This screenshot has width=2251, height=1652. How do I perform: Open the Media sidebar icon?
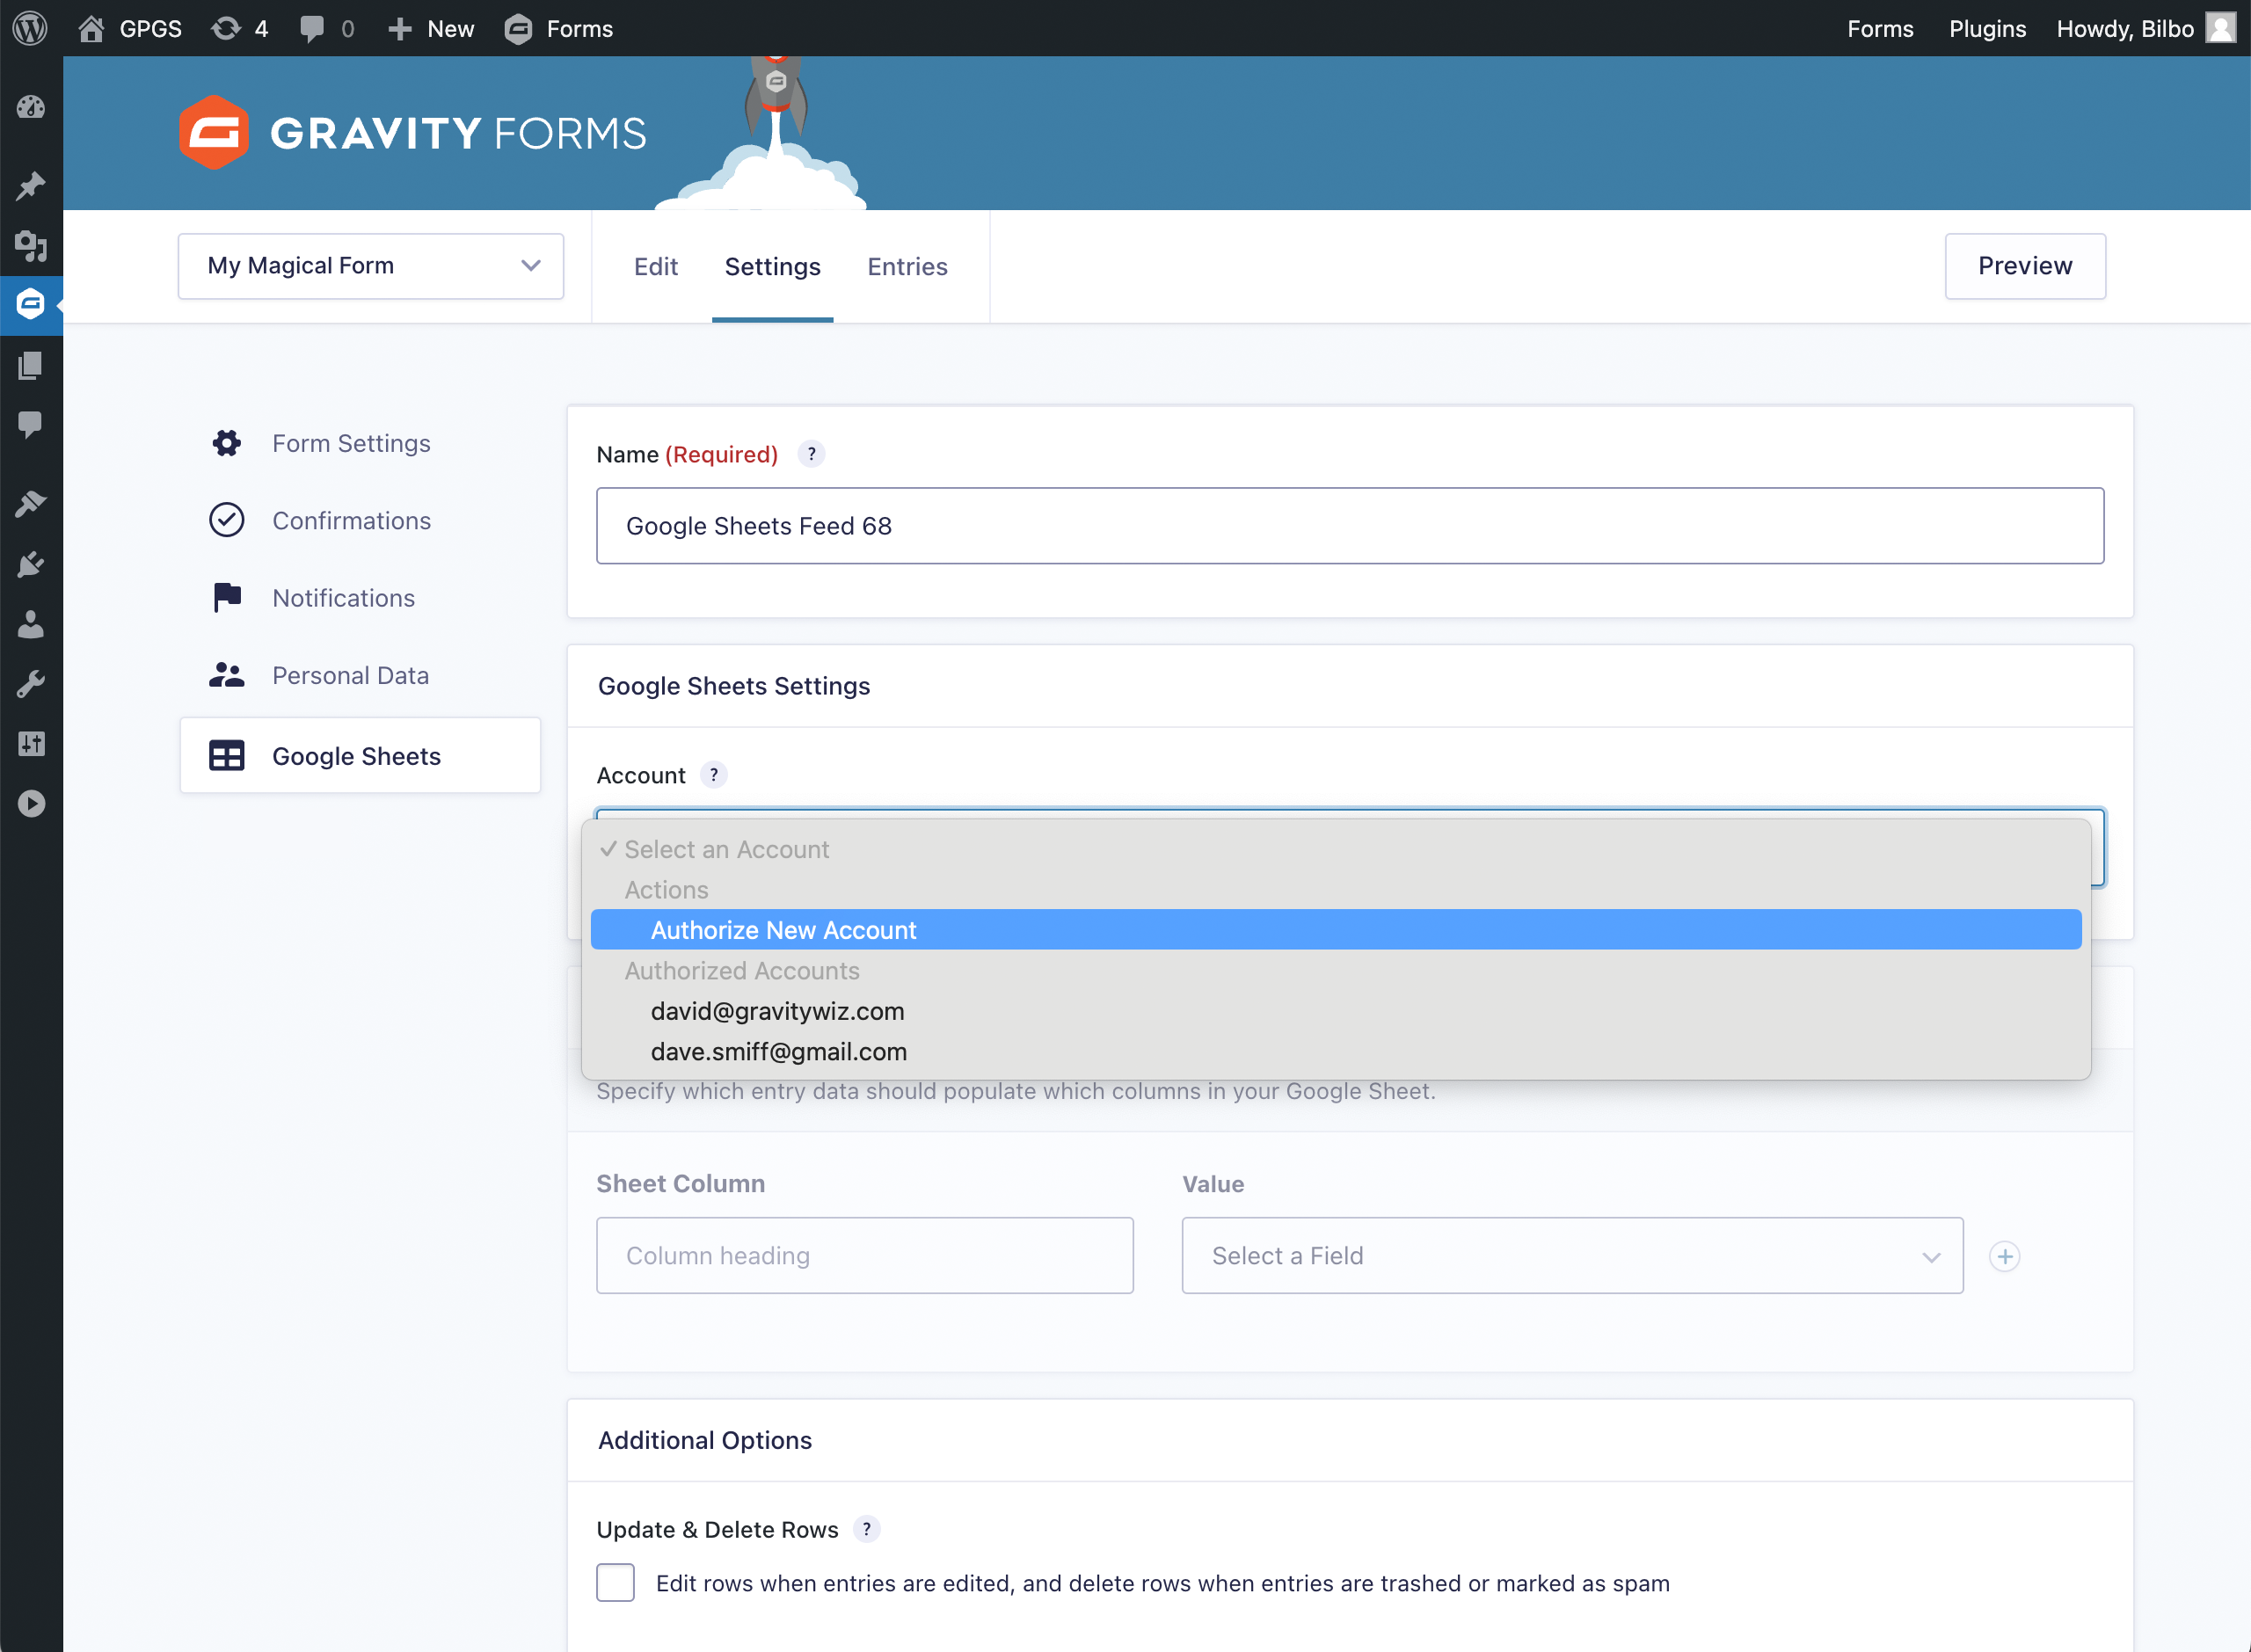(31, 245)
